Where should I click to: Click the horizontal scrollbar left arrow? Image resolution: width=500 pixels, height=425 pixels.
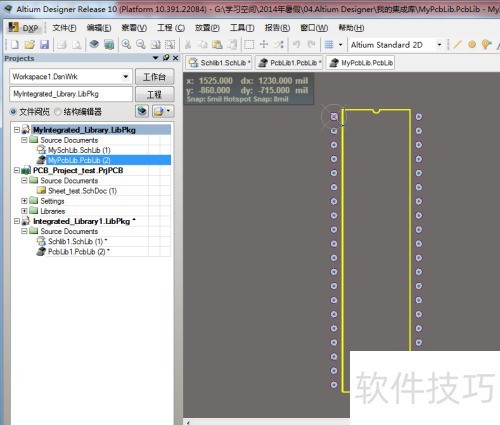click(188, 422)
